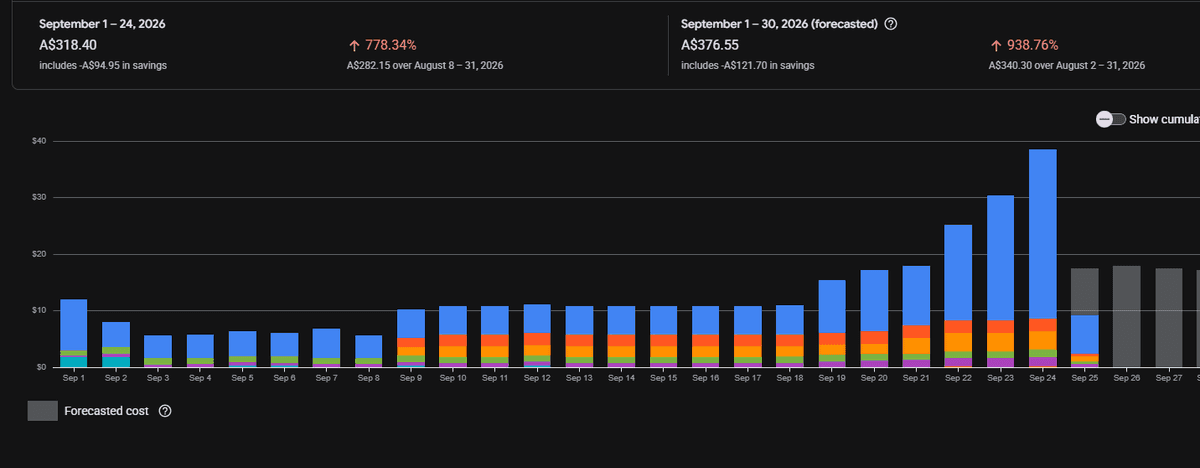
Task: Click the 'Sep 15' axis date label
Action: [664, 379]
